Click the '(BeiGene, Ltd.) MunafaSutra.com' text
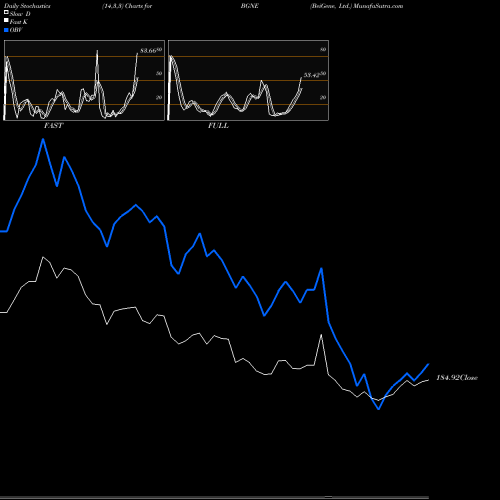Viewport: 500px width, 500px height. (356, 6)
